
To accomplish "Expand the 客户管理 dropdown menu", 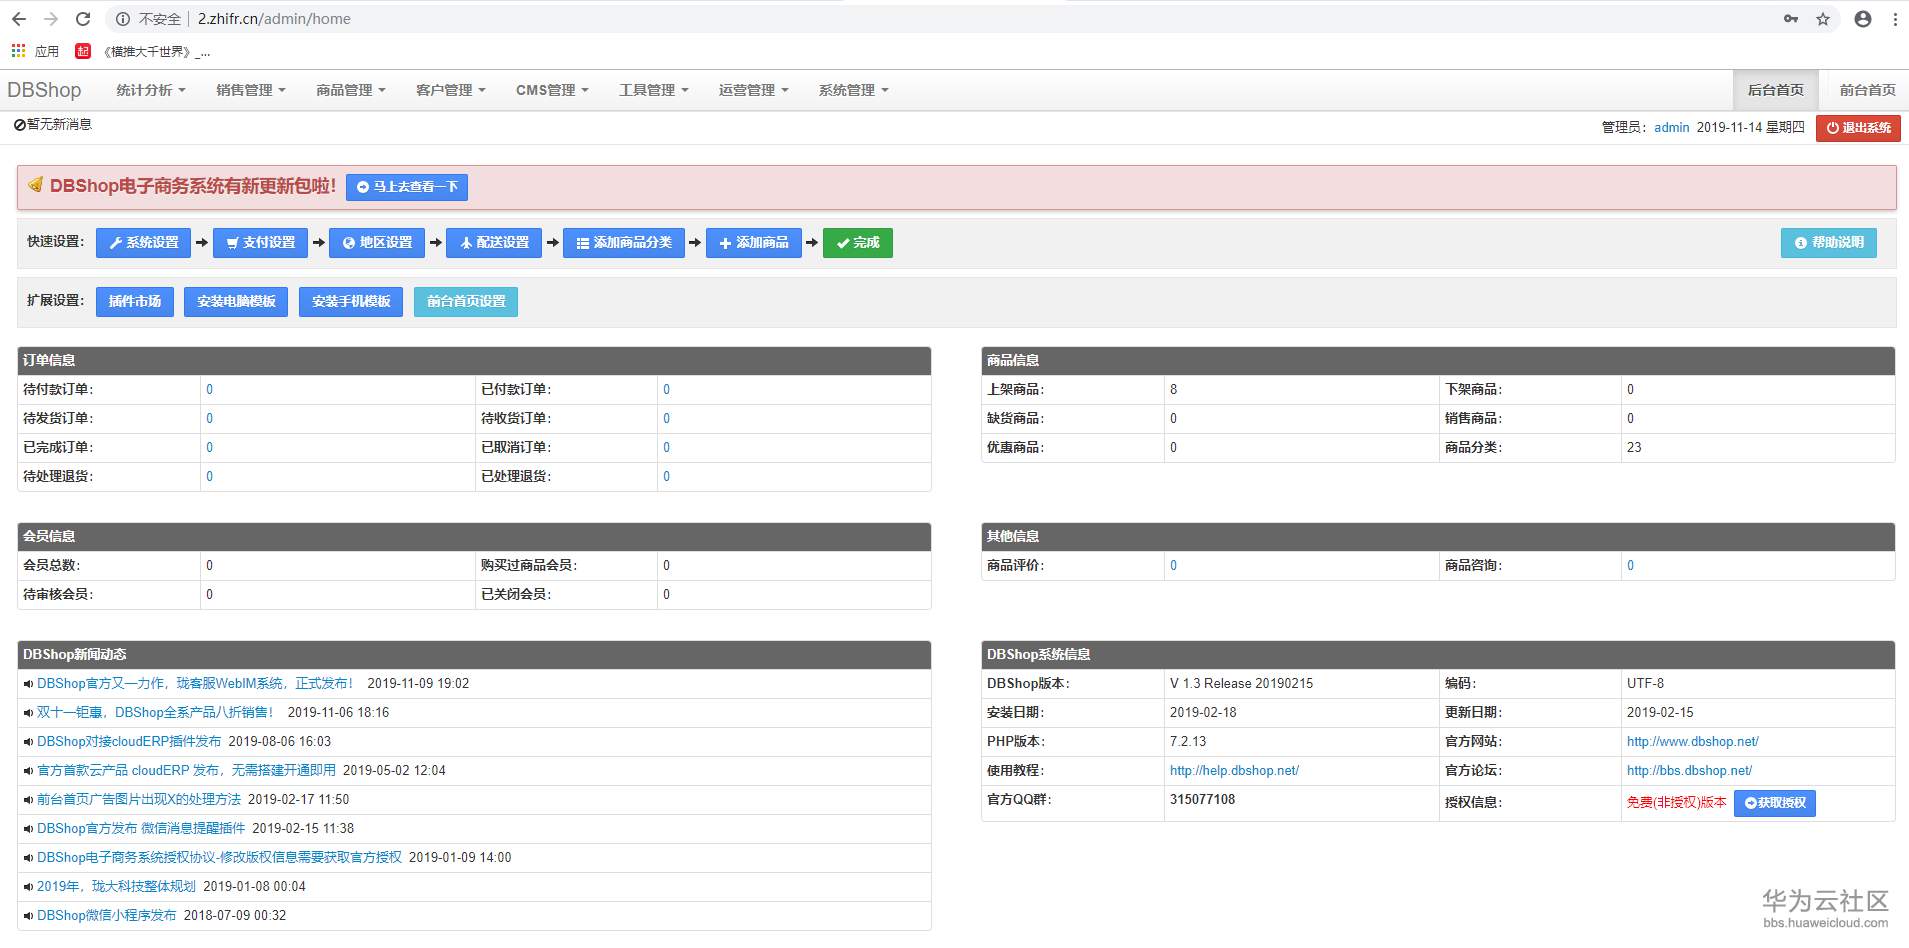I will (451, 90).
